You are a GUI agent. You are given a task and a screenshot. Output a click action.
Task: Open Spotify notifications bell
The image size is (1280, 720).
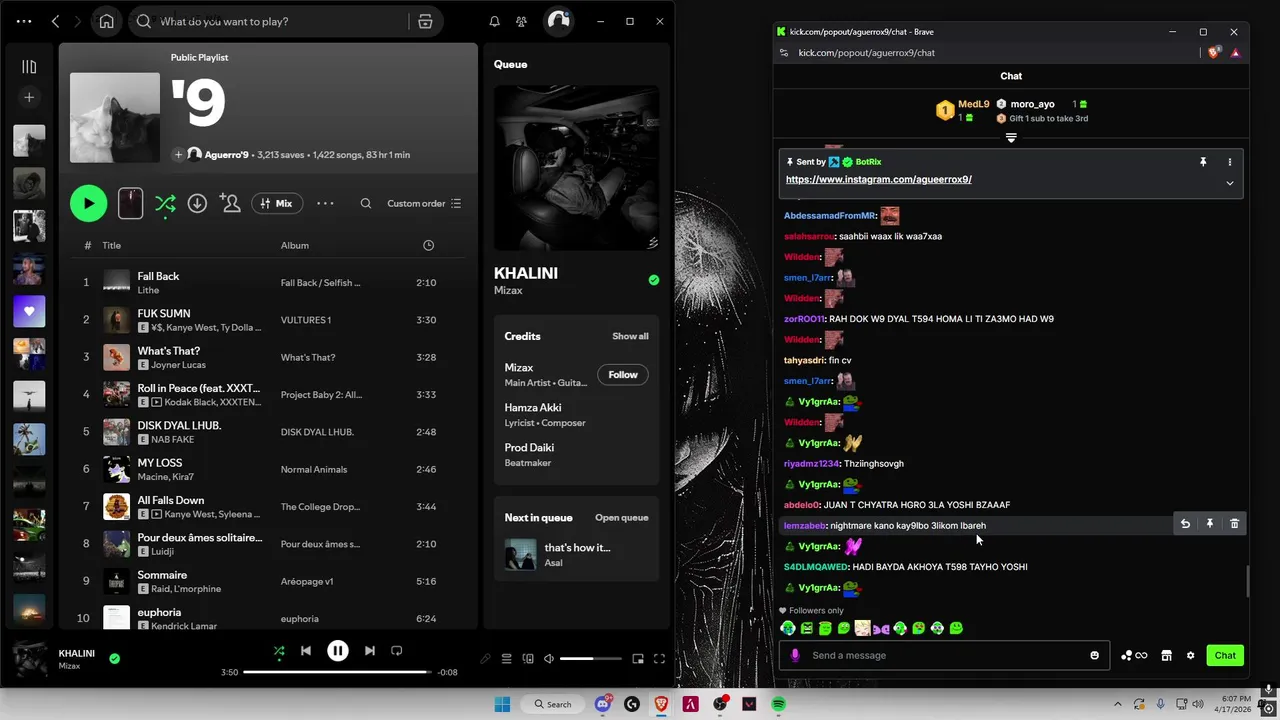coord(494,21)
